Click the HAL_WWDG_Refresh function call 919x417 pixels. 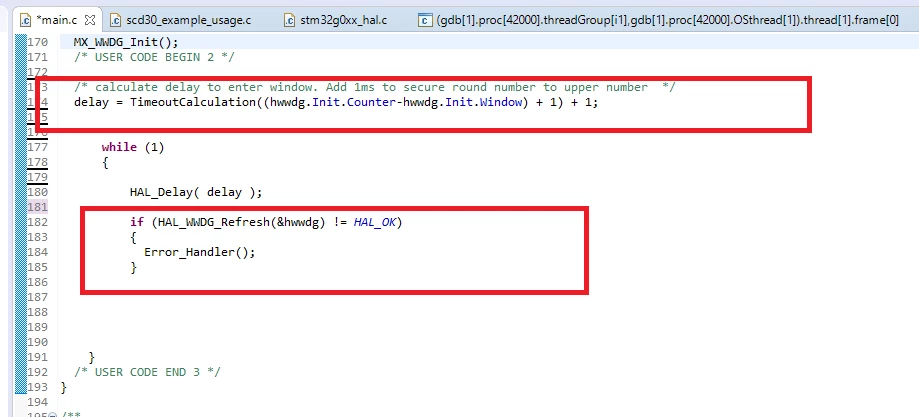pyautogui.click(x=213, y=222)
